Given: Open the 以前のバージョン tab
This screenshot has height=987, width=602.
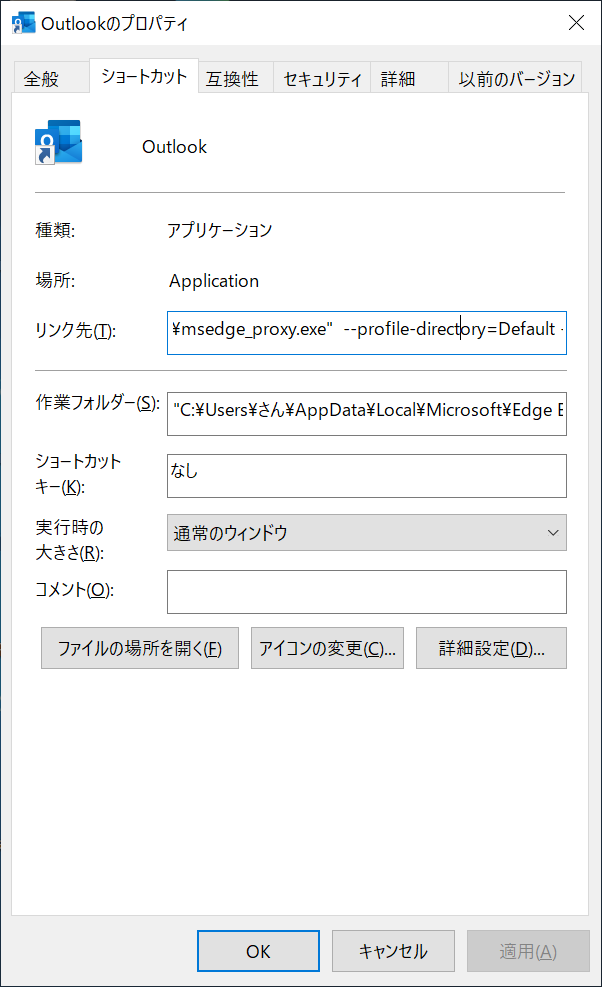Looking at the screenshot, I should point(515,79).
